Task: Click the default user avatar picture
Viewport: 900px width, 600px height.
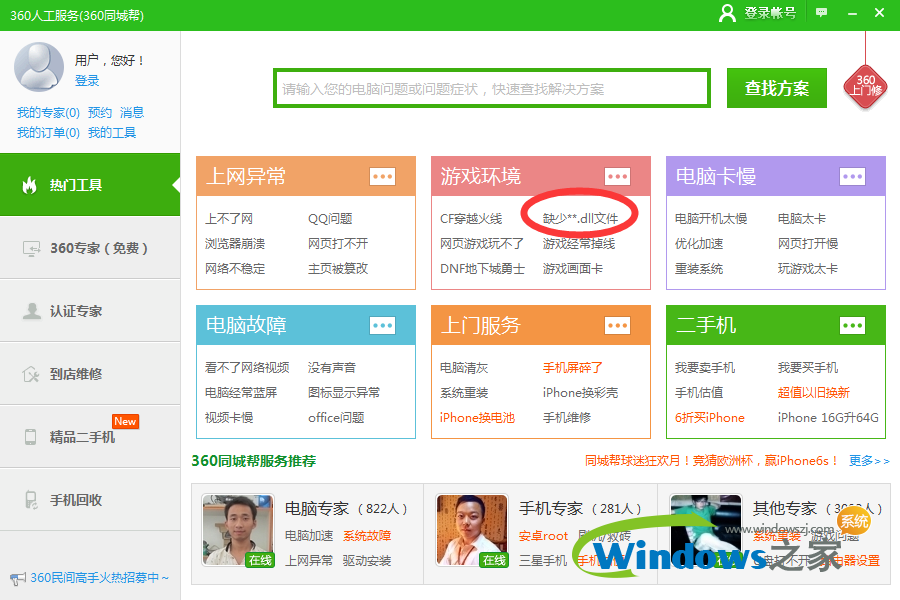Action: 39,67
